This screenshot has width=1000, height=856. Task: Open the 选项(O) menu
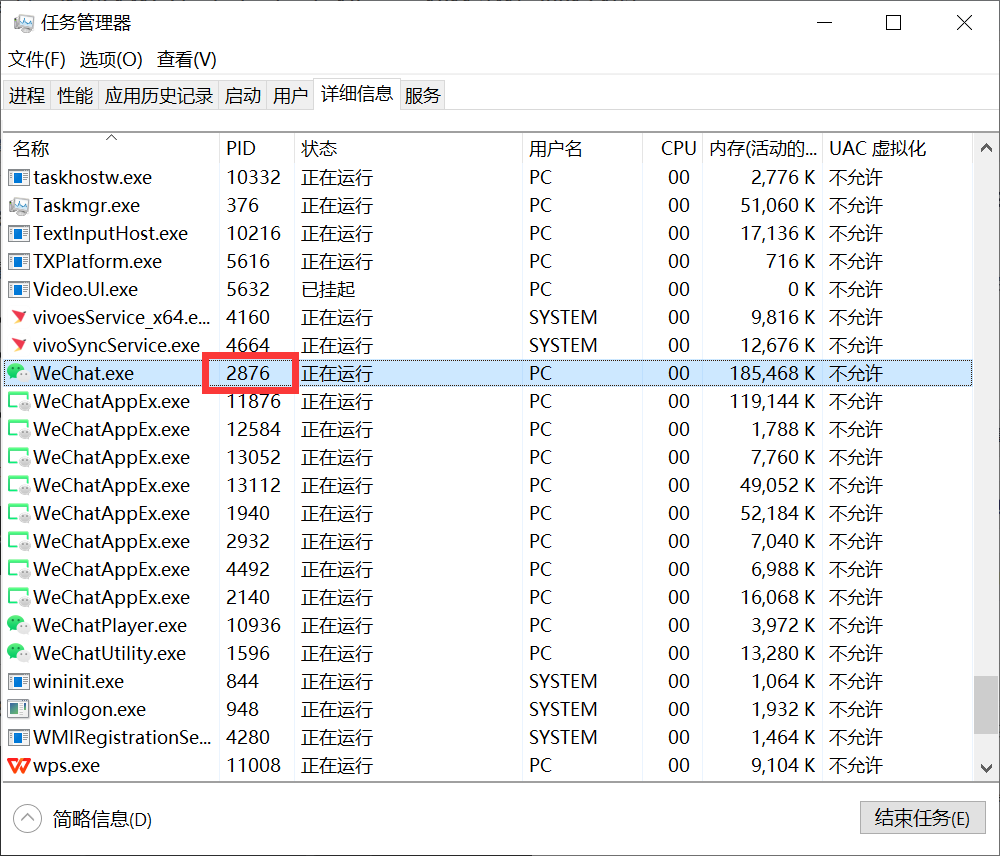pyautogui.click(x=111, y=59)
